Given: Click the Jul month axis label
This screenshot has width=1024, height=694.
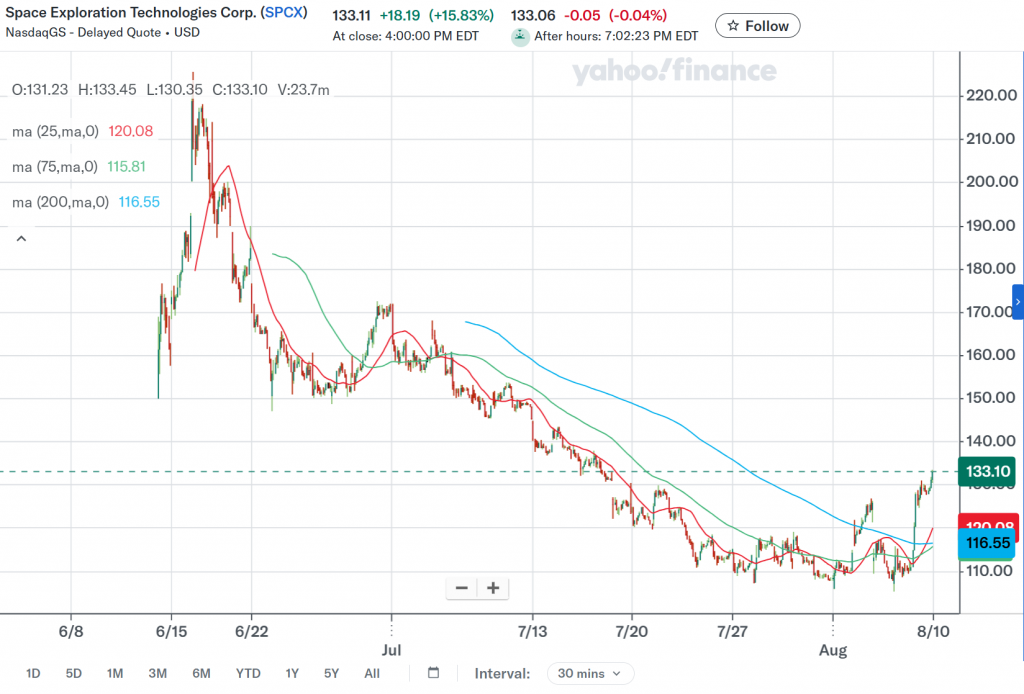Looking at the screenshot, I should click(x=391, y=650).
